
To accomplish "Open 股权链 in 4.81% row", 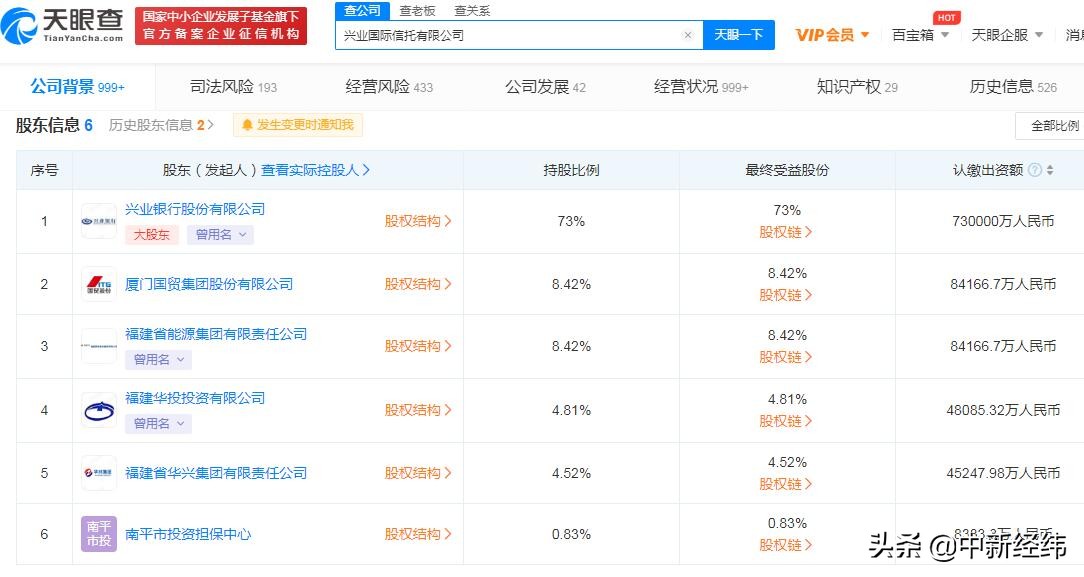I will click(x=785, y=421).
